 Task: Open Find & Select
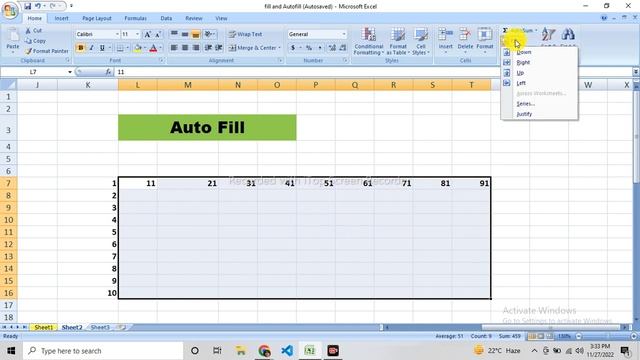click(568, 37)
